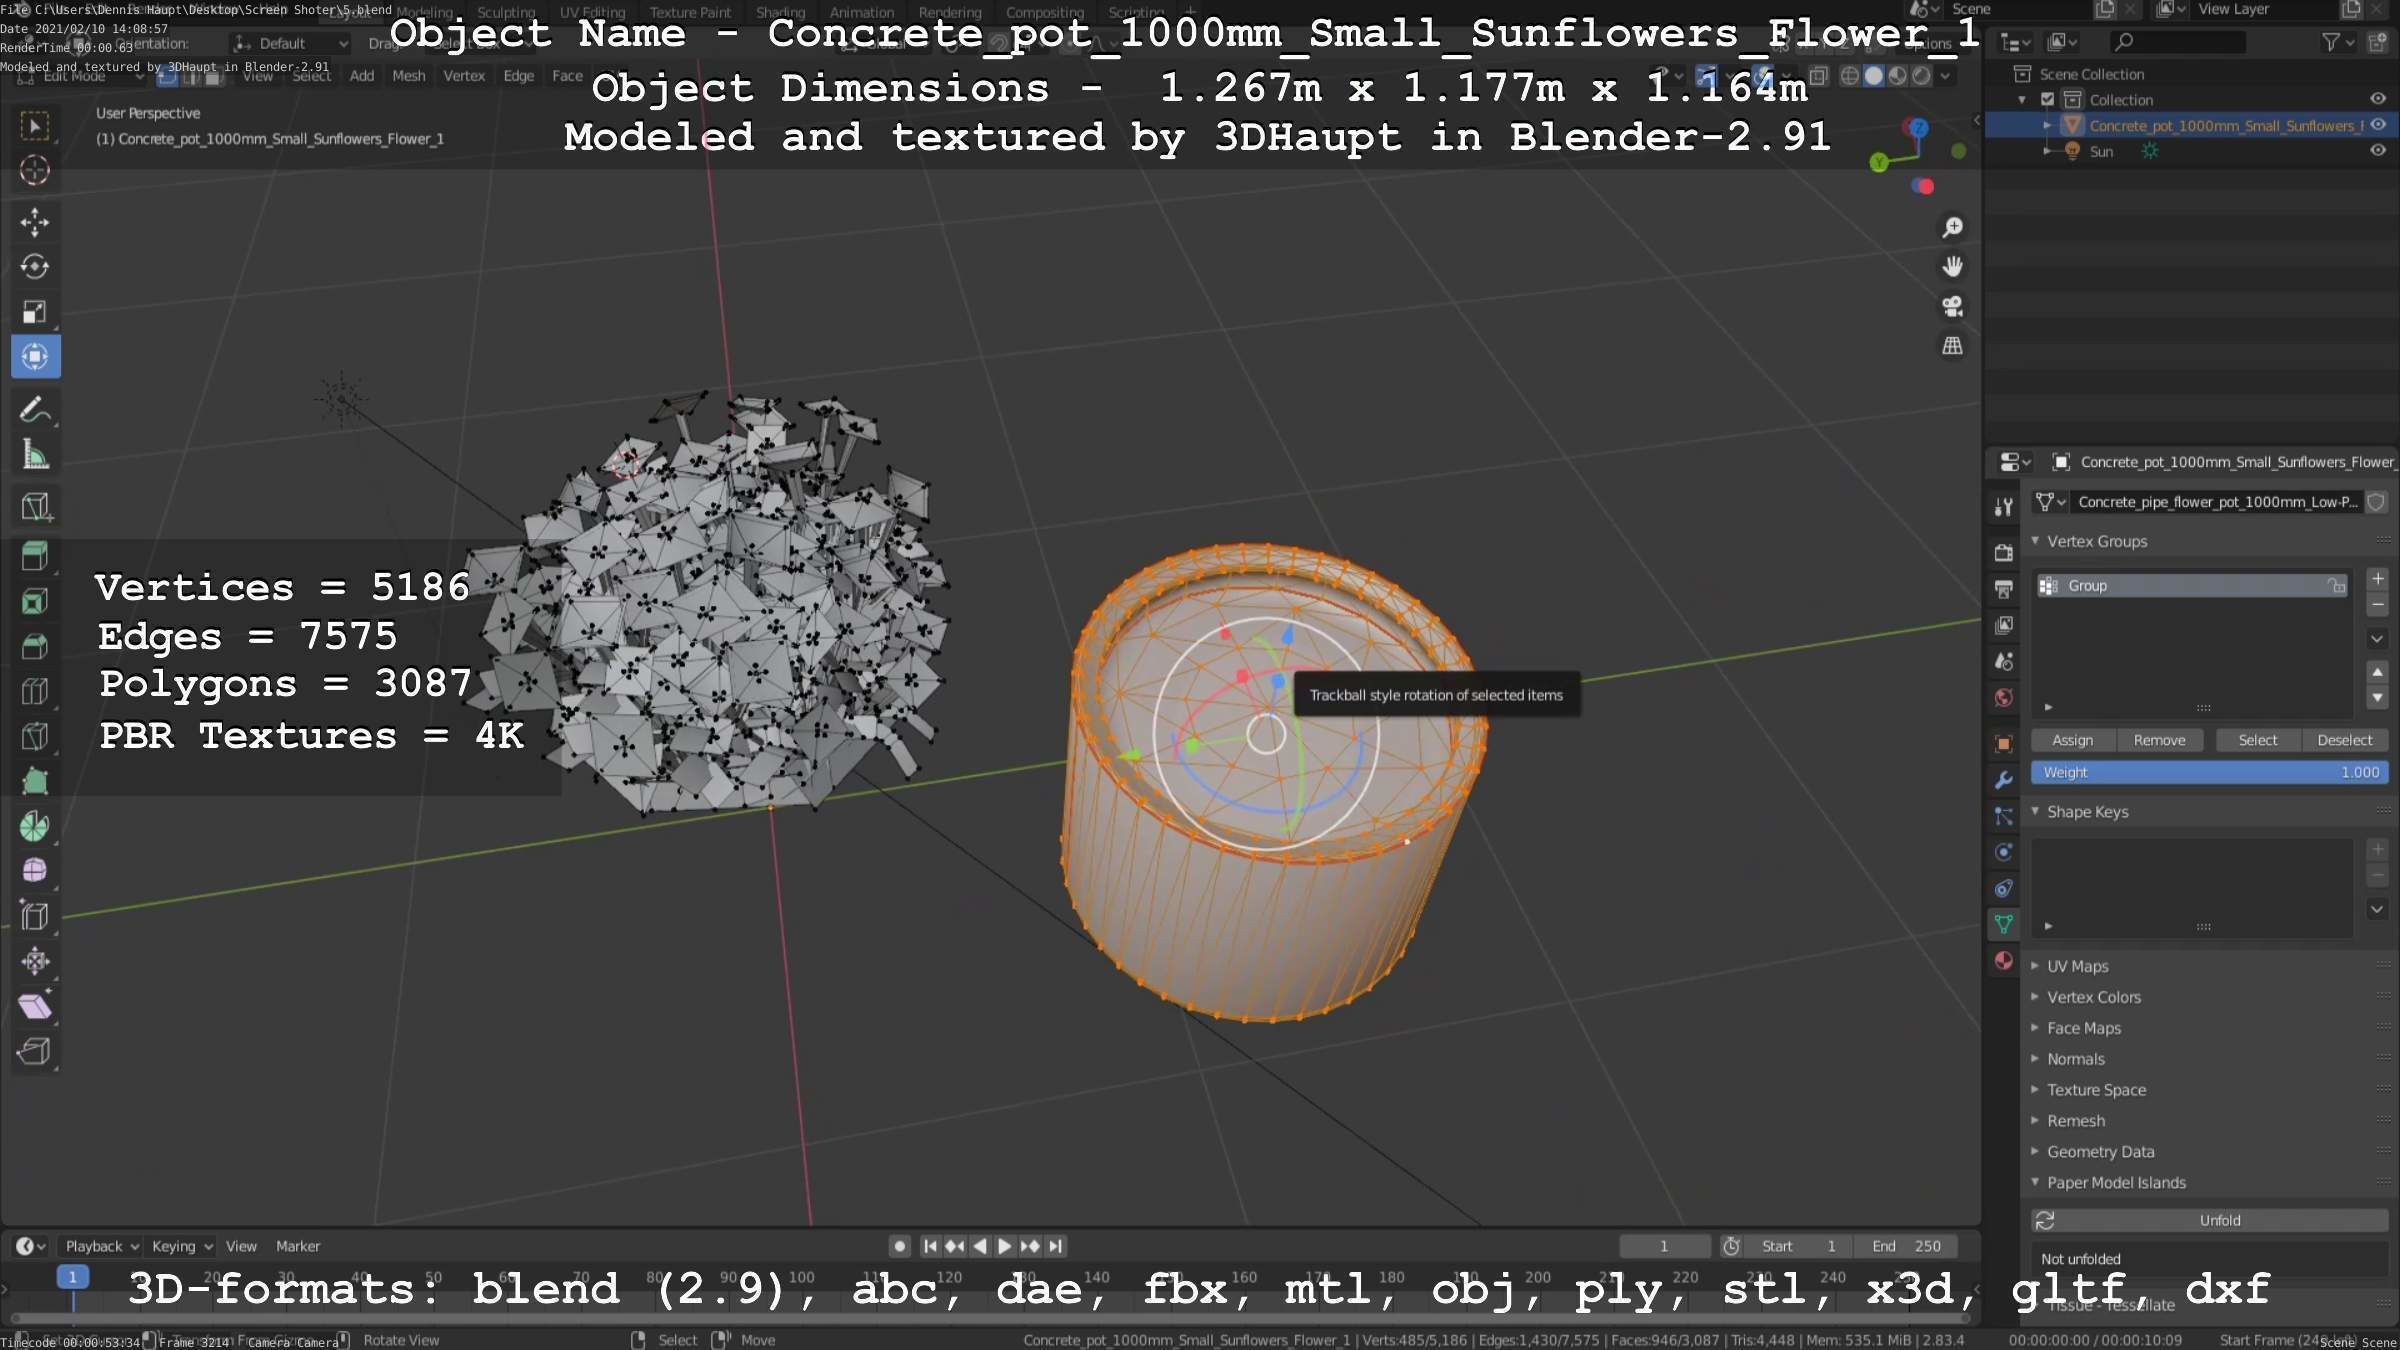
Task: Open the Face menu in header
Action: pyautogui.click(x=567, y=76)
